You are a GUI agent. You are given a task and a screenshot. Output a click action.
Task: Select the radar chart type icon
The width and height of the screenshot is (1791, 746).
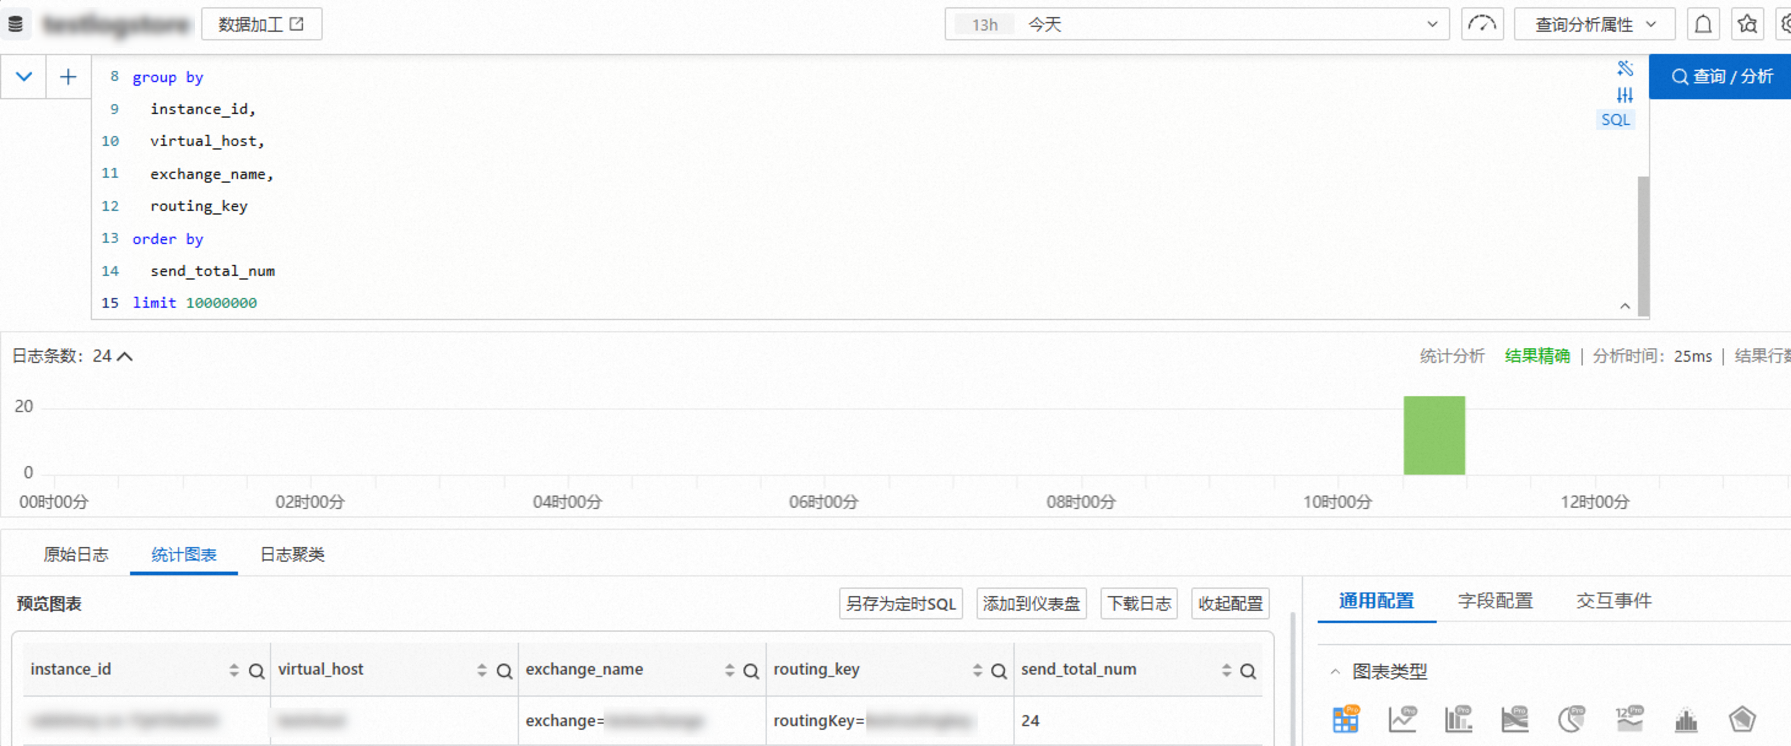(x=1742, y=719)
